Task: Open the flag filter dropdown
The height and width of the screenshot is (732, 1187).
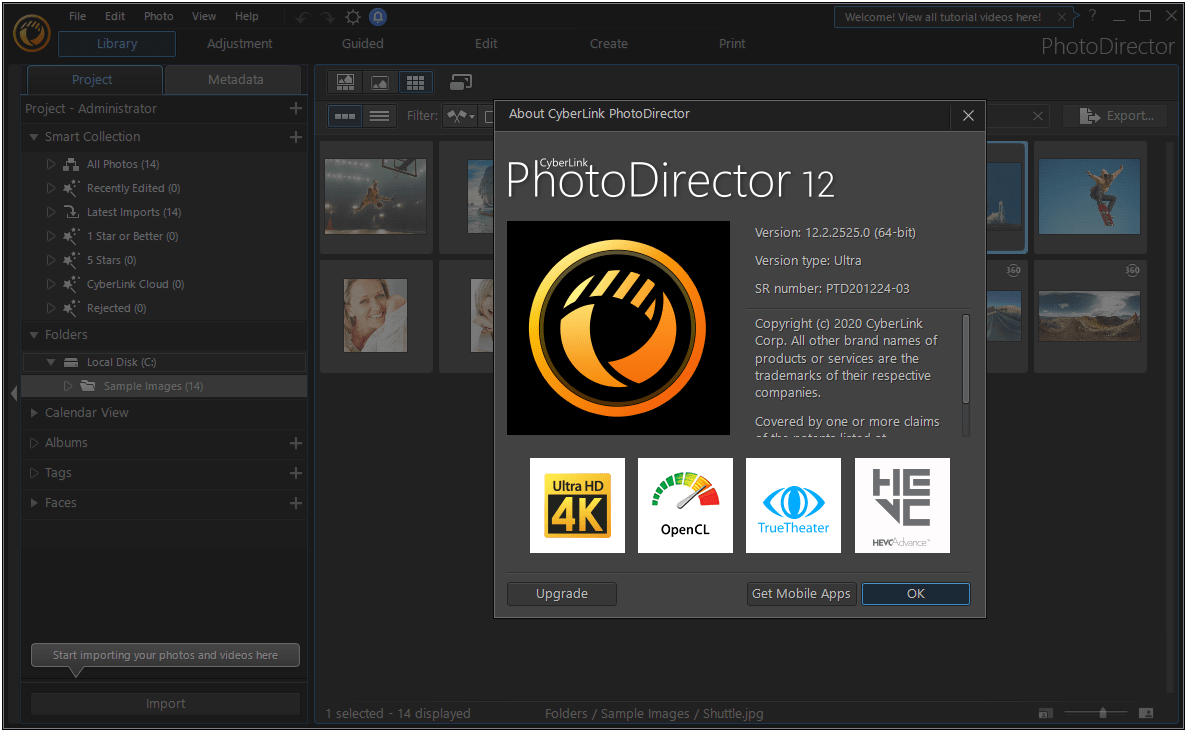Action: [460, 116]
